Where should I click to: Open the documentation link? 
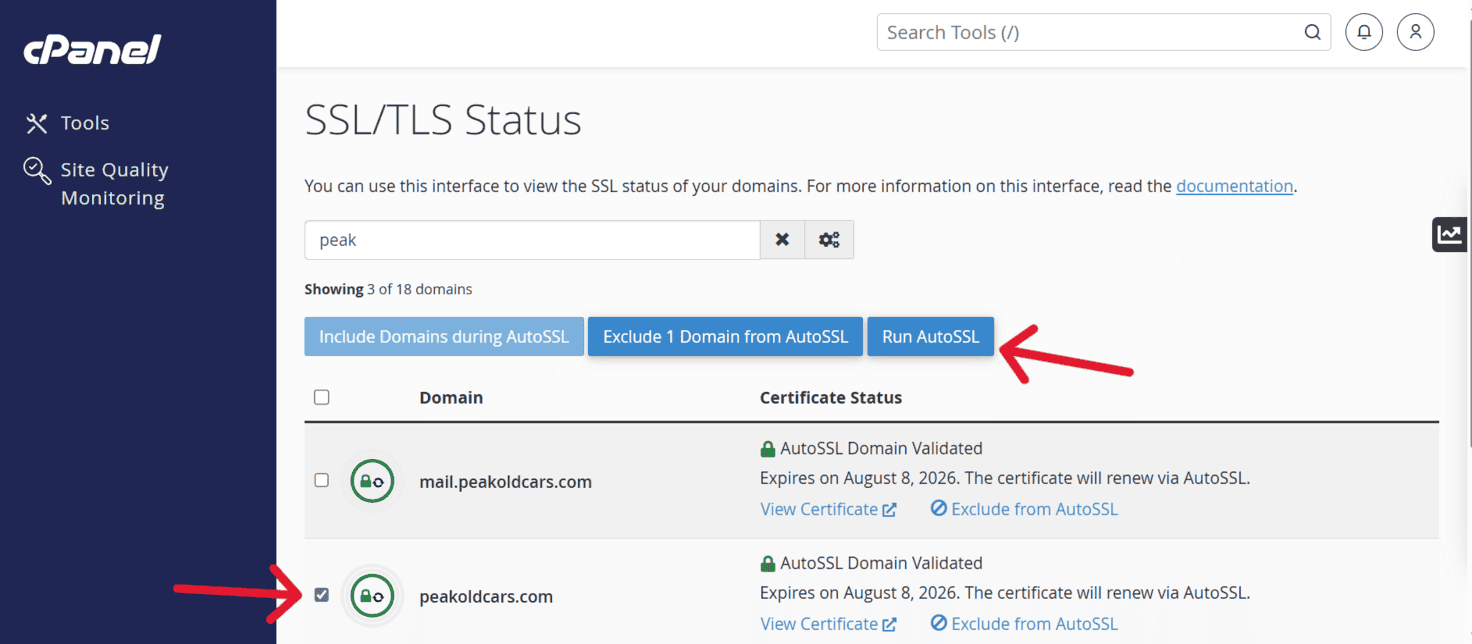(1234, 186)
